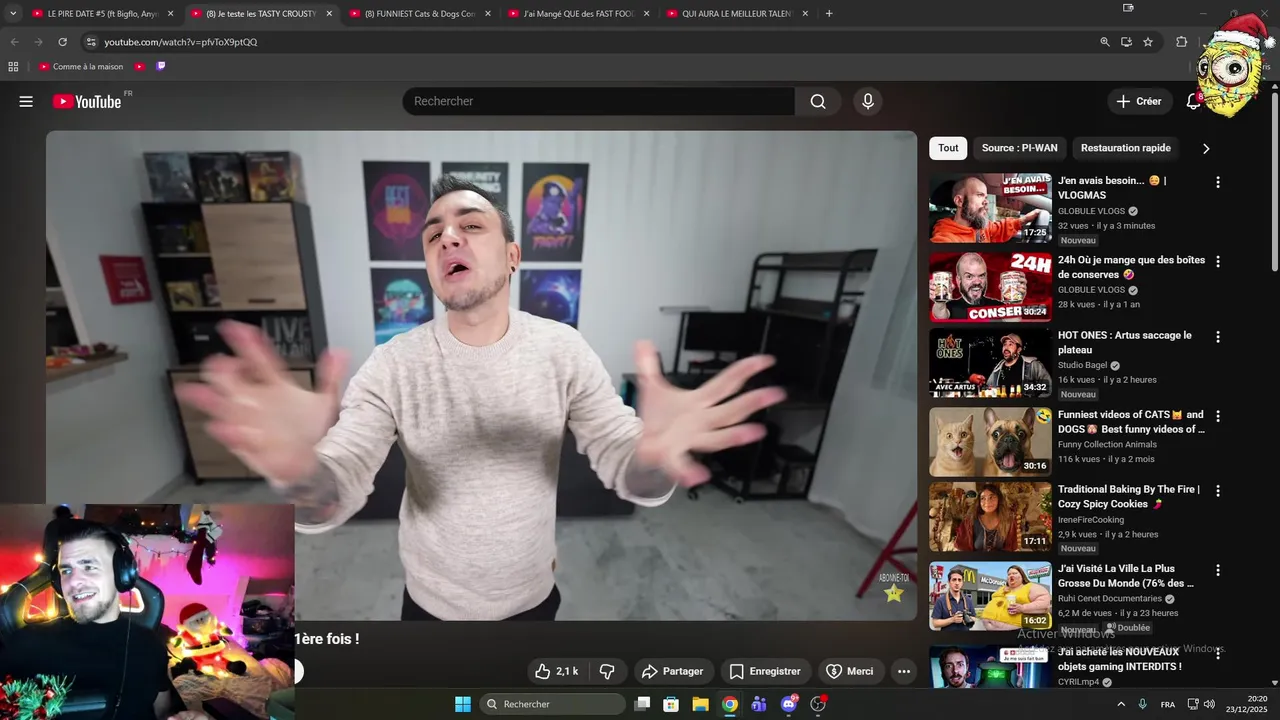Screen dimensions: 1280x720
Task: Open Chrome's zoom magnifier in address bar
Action: tap(1105, 42)
